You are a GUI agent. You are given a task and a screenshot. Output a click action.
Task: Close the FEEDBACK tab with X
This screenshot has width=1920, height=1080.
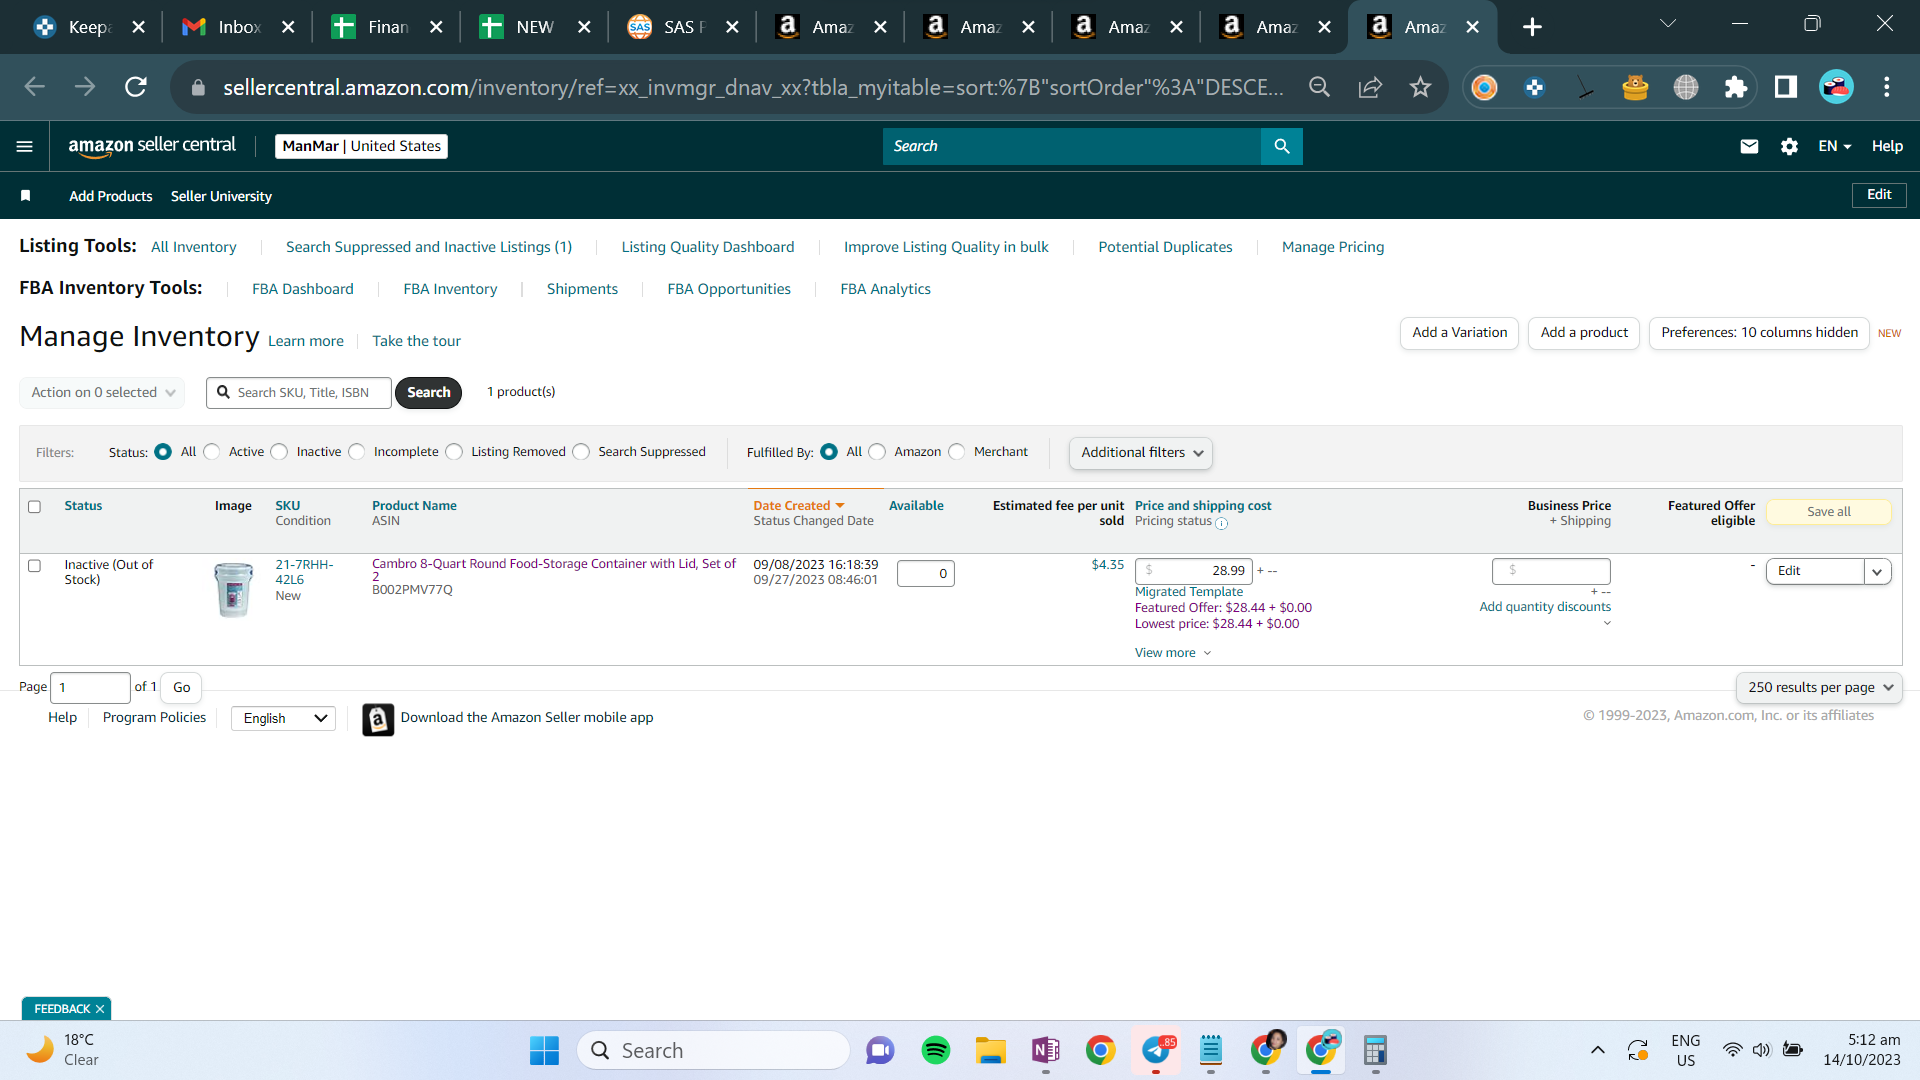[100, 1009]
